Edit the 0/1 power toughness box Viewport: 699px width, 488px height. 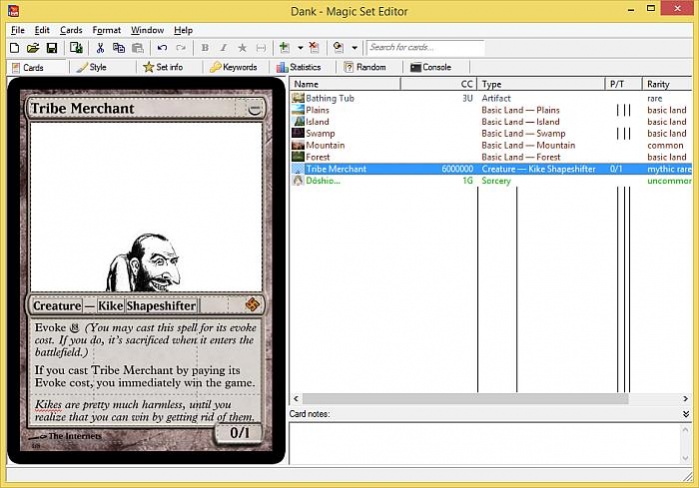pos(239,433)
